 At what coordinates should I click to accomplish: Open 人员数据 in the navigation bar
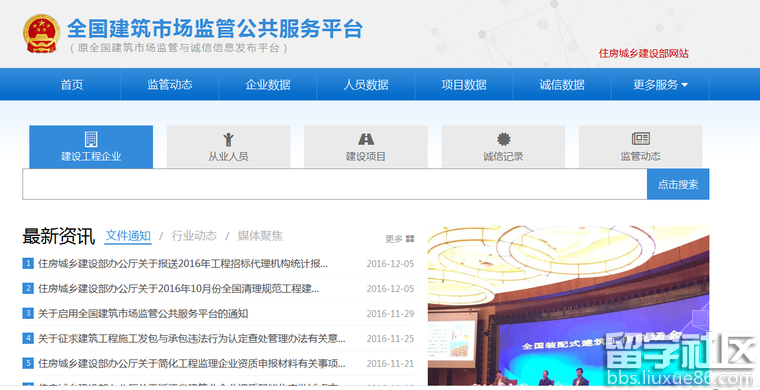point(366,85)
